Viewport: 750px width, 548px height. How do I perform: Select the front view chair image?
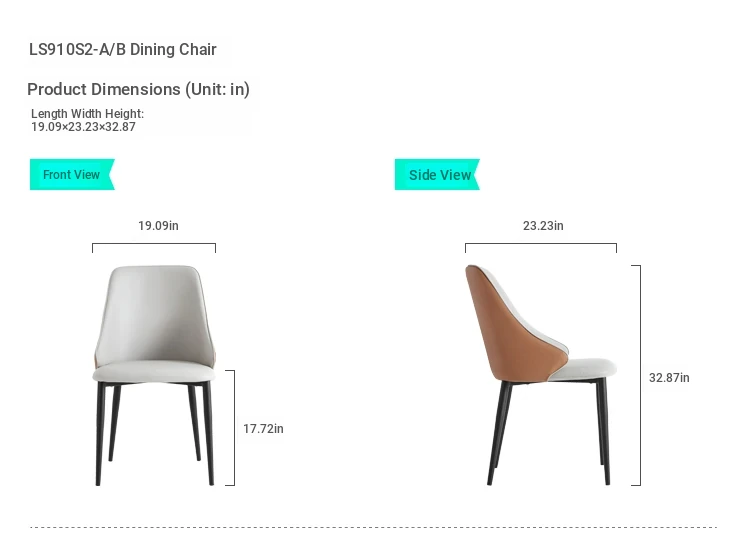tap(154, 375)
